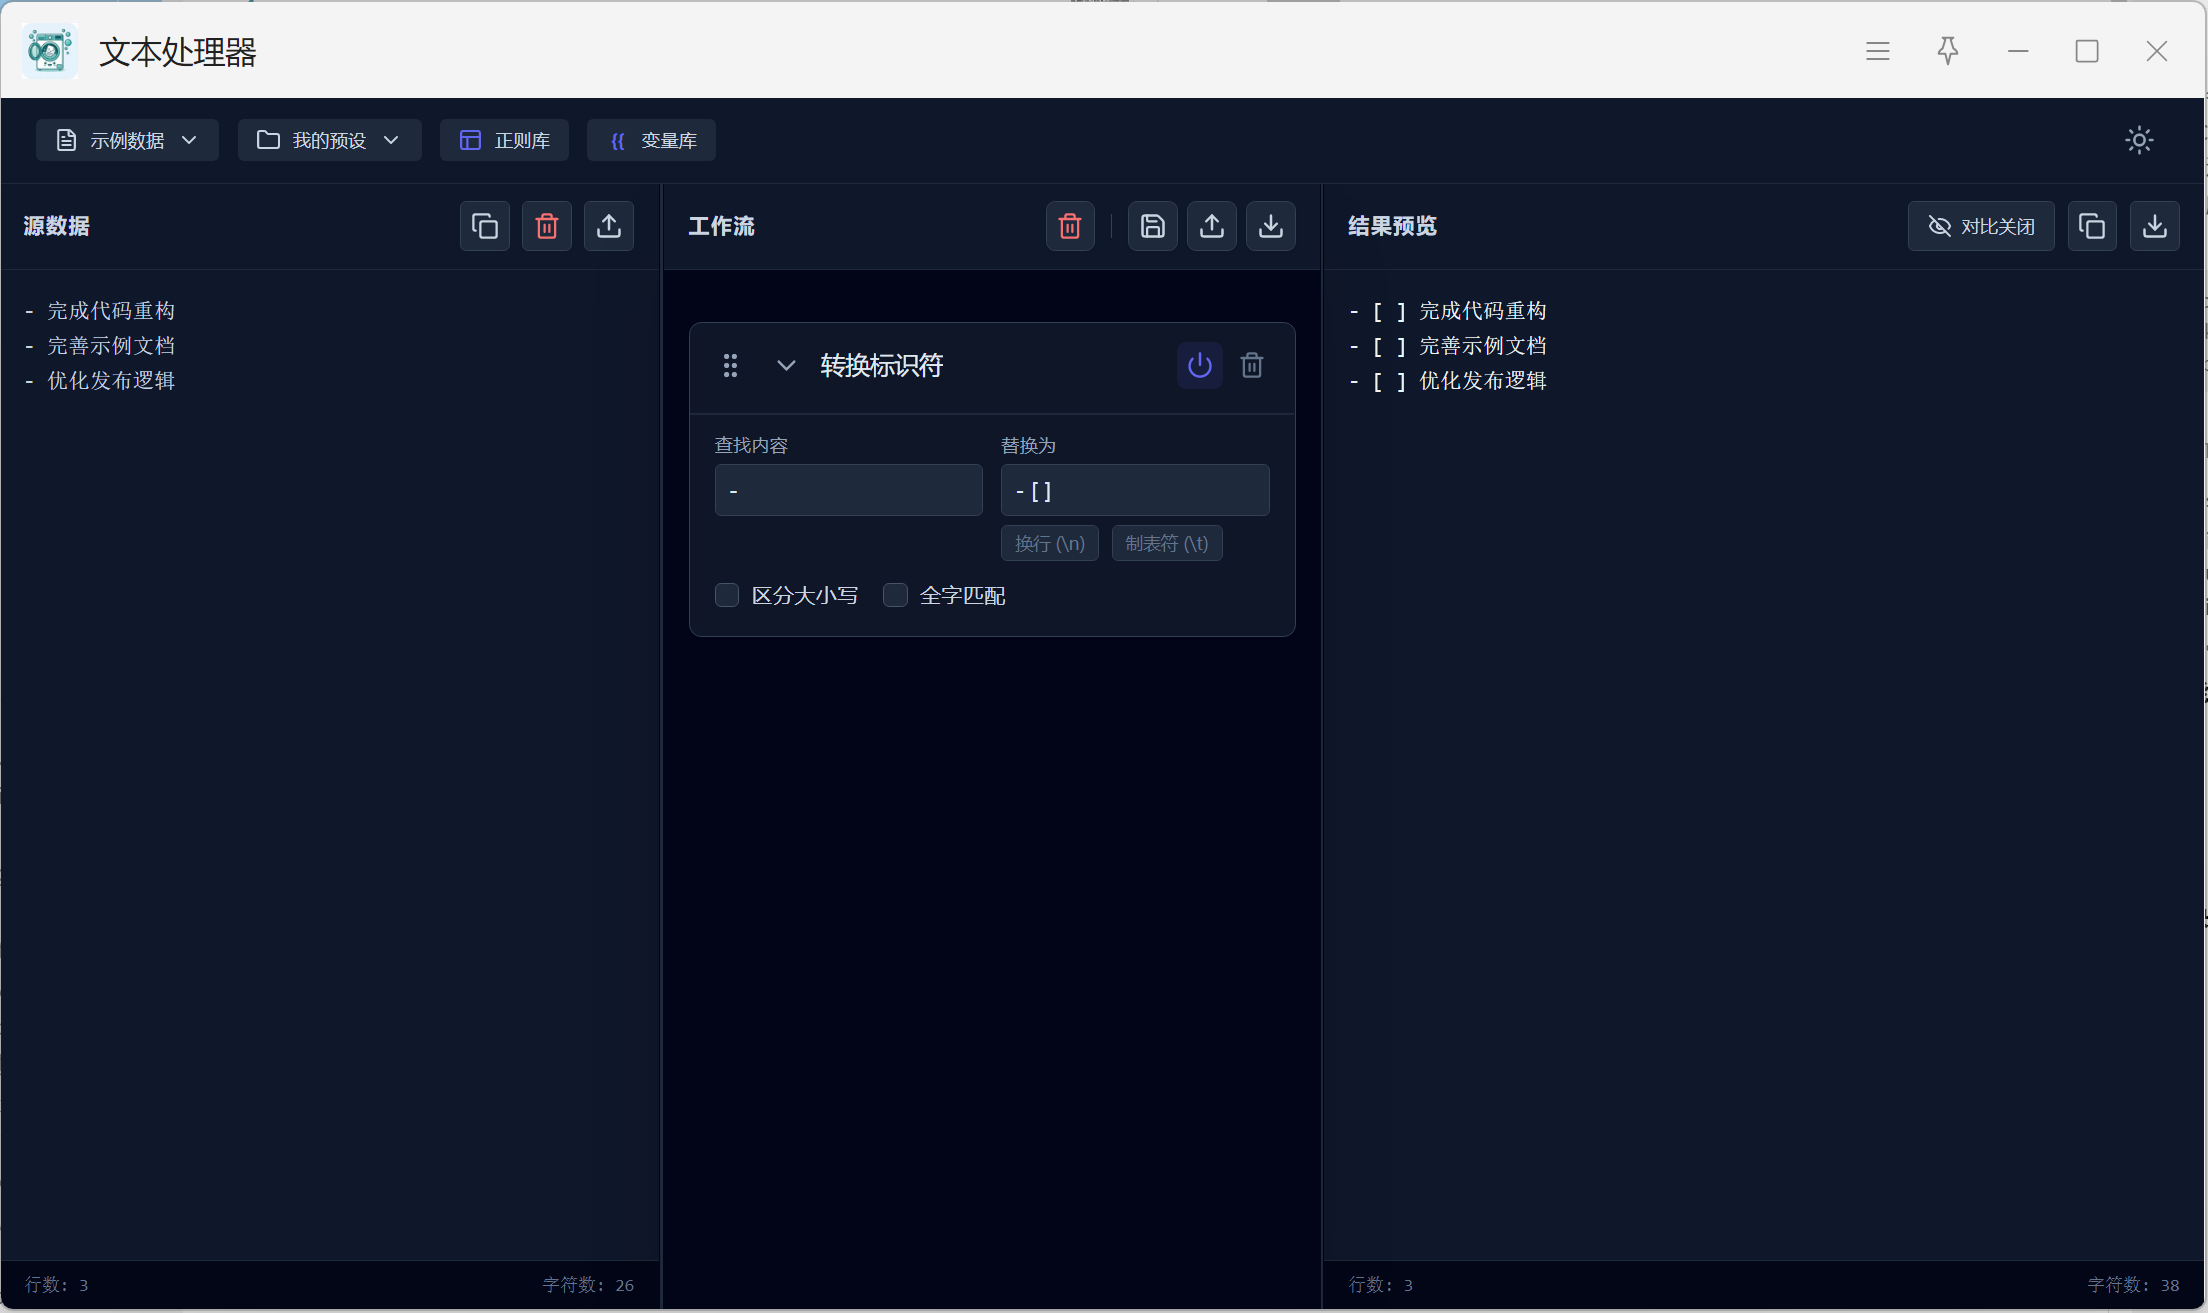Switch theme using the sun icon
The width and height of the screenshot is (2208, 1313).
[2139, 140]
